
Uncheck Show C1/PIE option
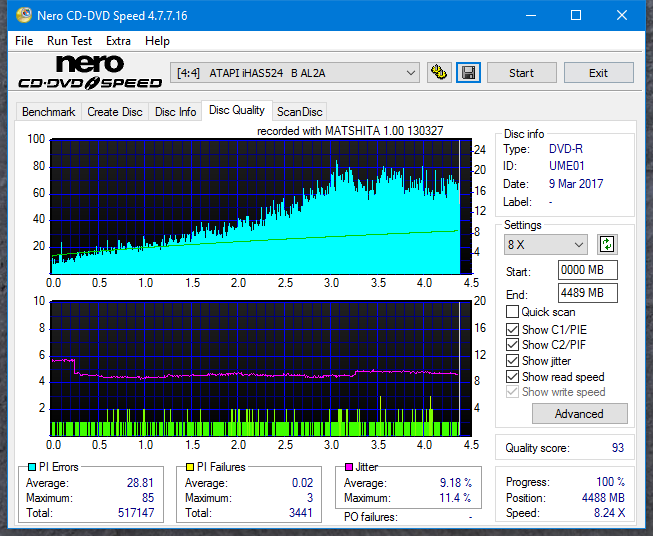coord(512,329)
